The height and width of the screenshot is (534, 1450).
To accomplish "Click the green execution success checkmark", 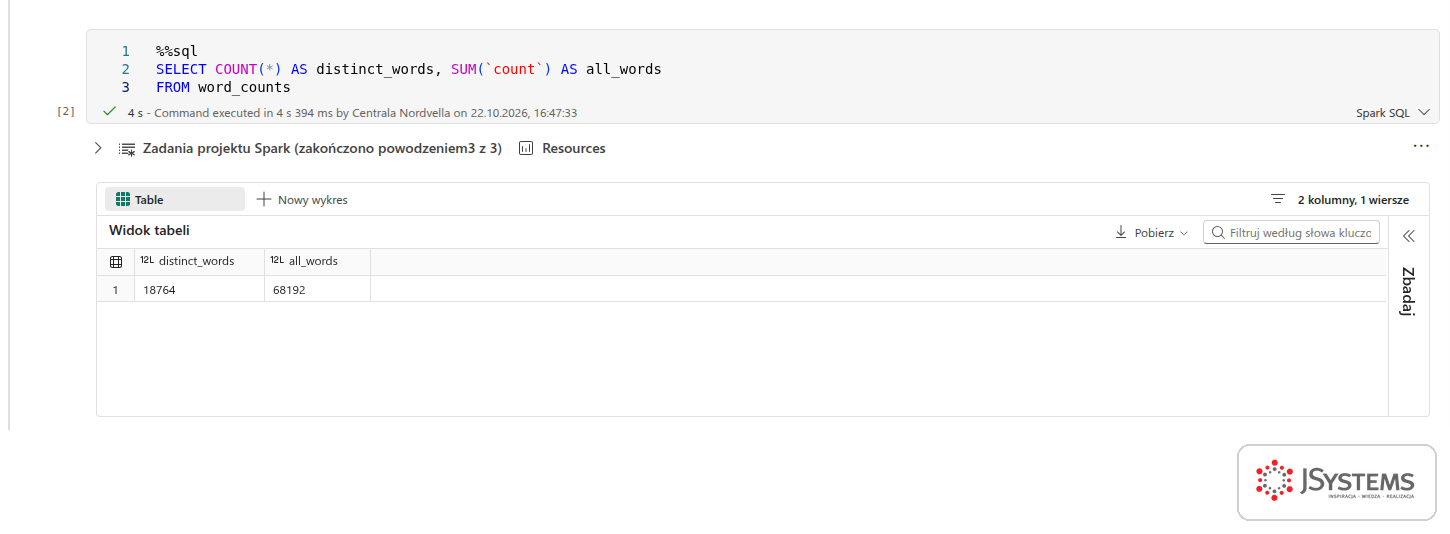I will 110,112.
